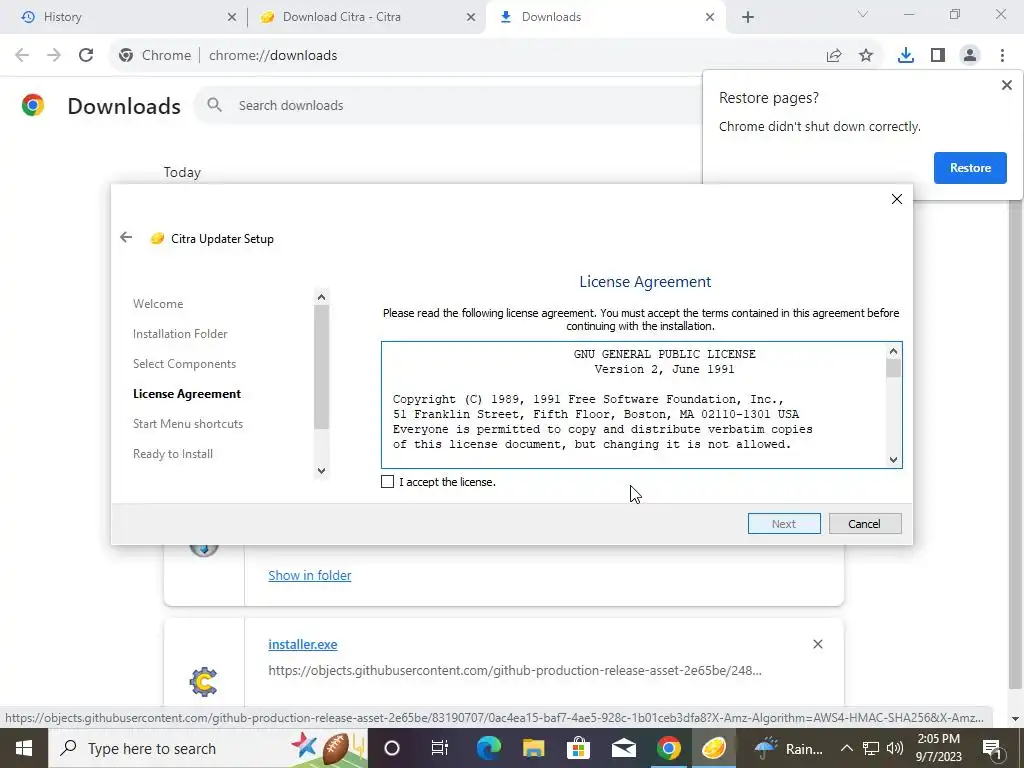Close the History tab

pyautogui.click(x=232, y=17)
